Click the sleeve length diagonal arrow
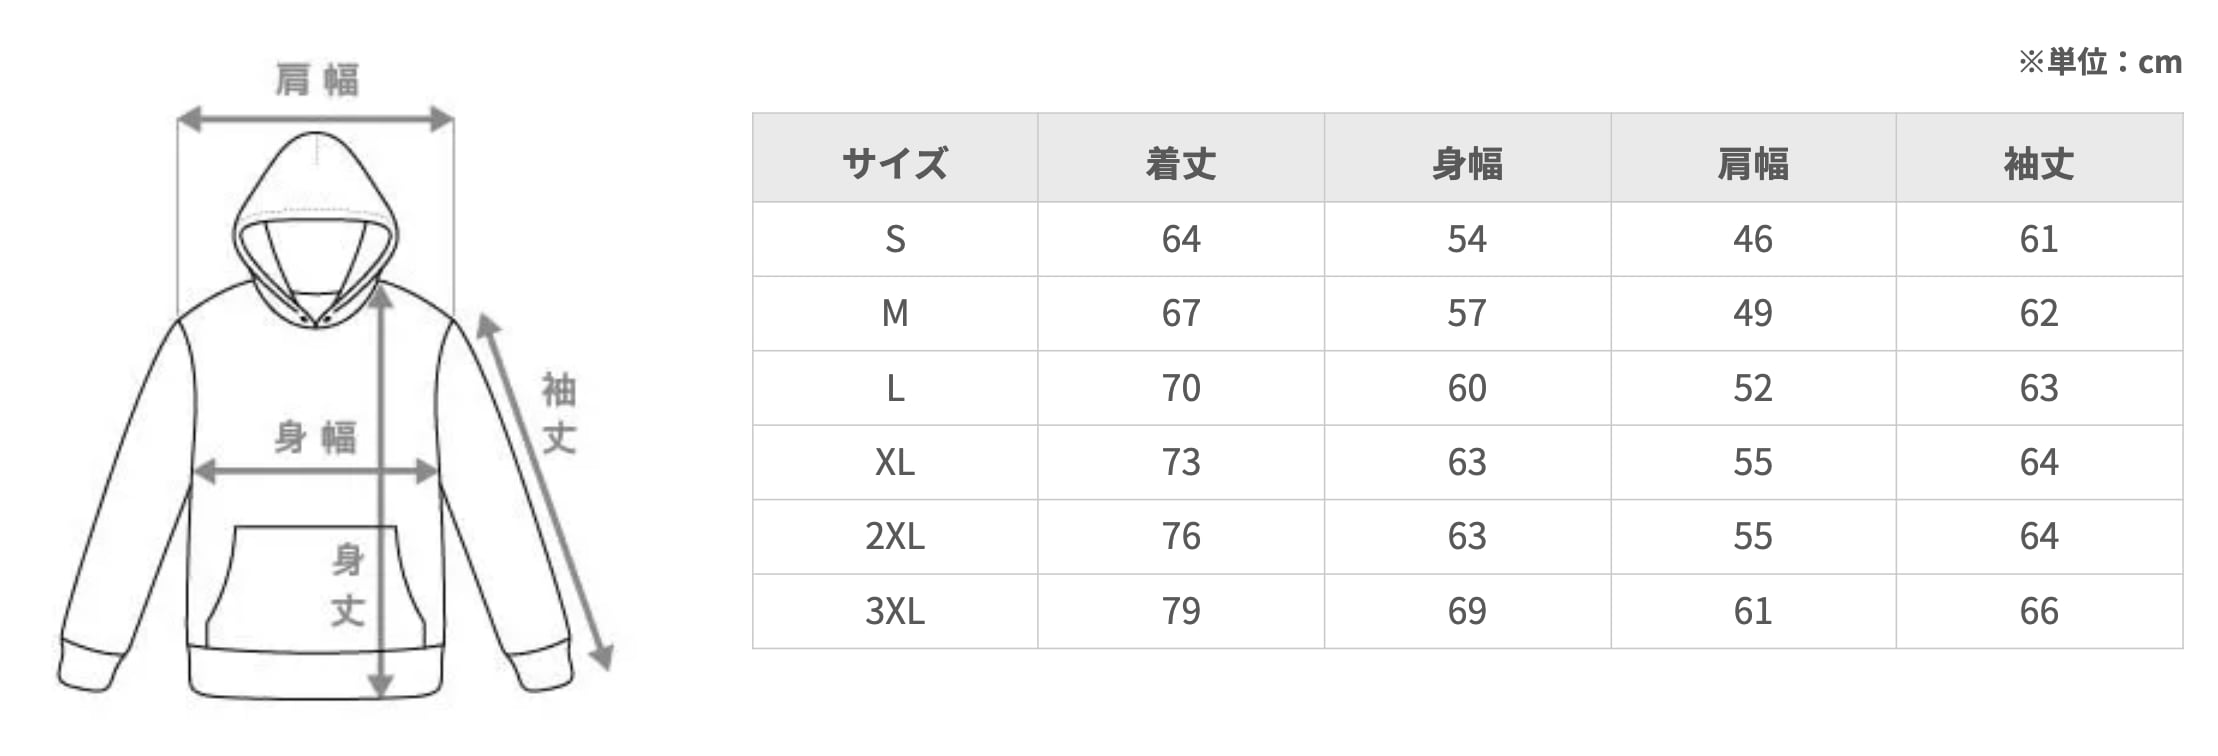This screenshot has width=2218, height=756. tap(544, 492)
